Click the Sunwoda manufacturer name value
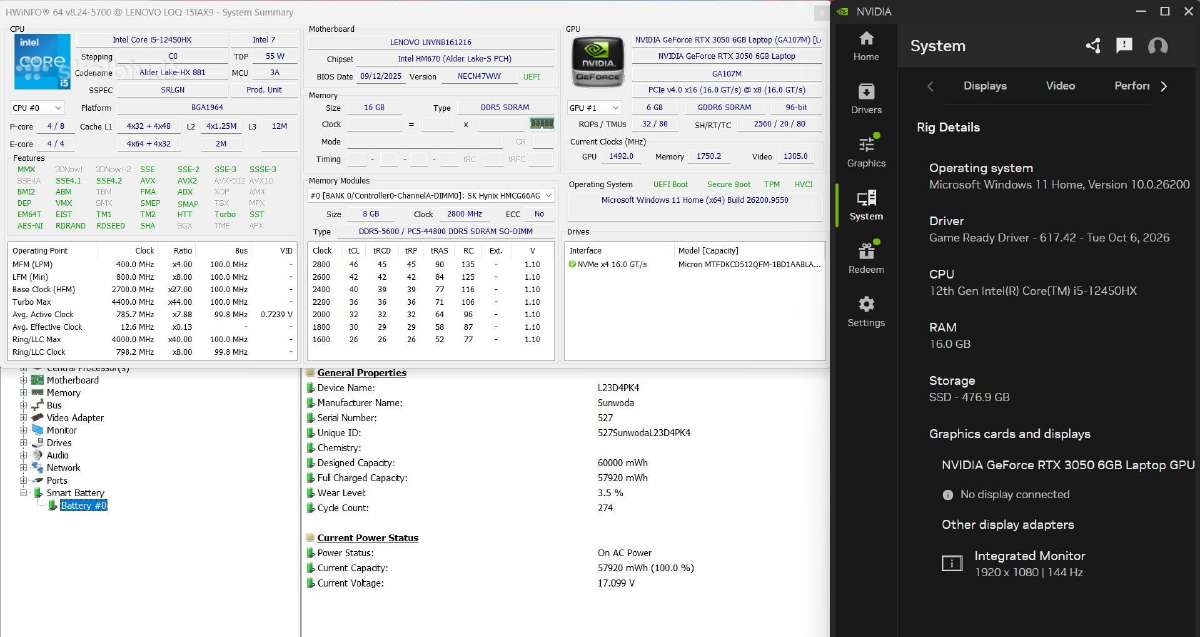 616,403
